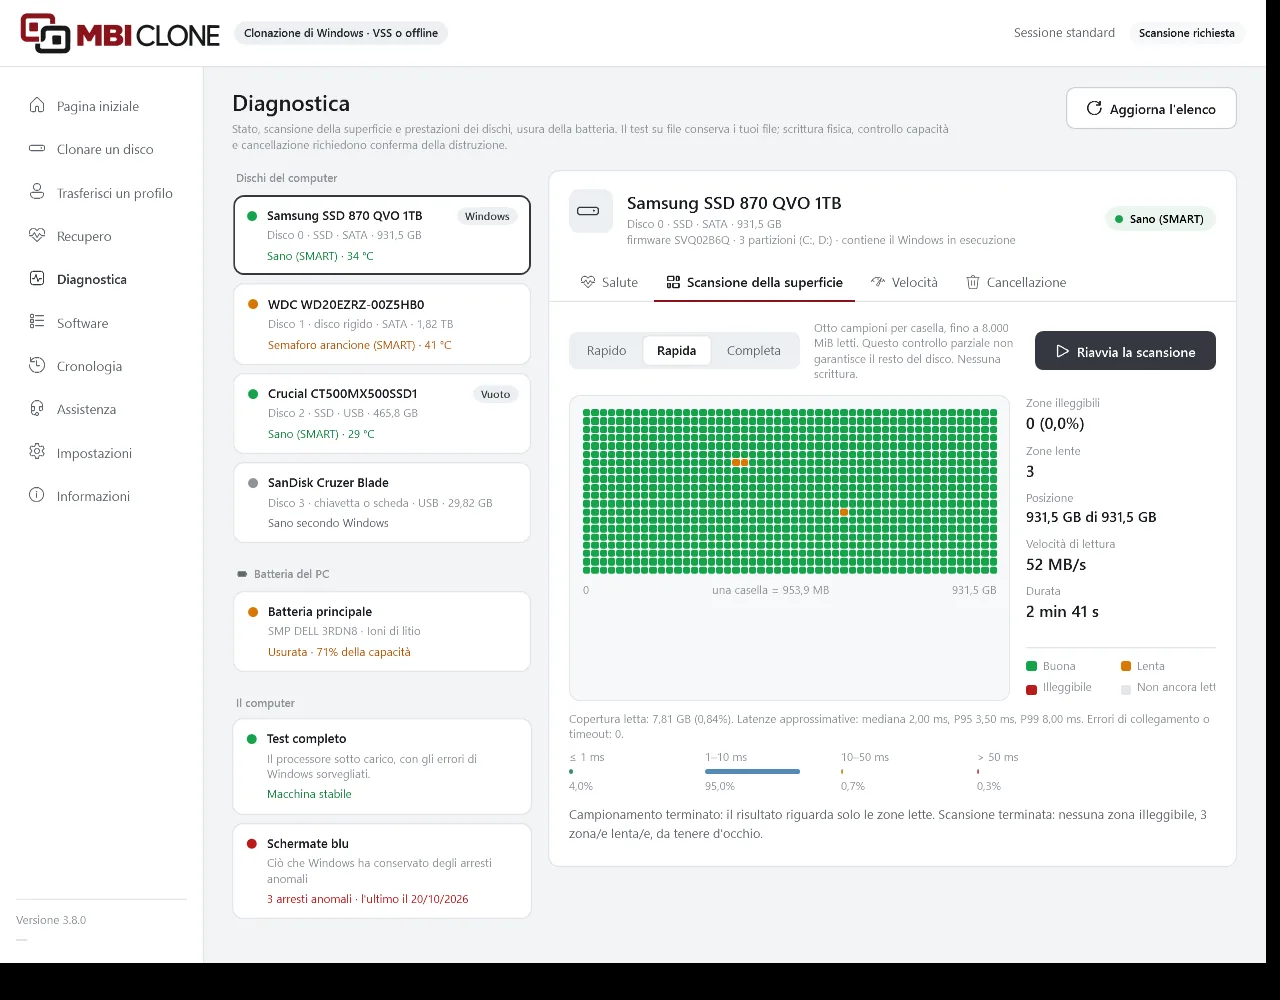Click orange status dot of WDC WD20EZRZ card
The width and height of the screenshot is (1280, 1000).
[252, 305]
